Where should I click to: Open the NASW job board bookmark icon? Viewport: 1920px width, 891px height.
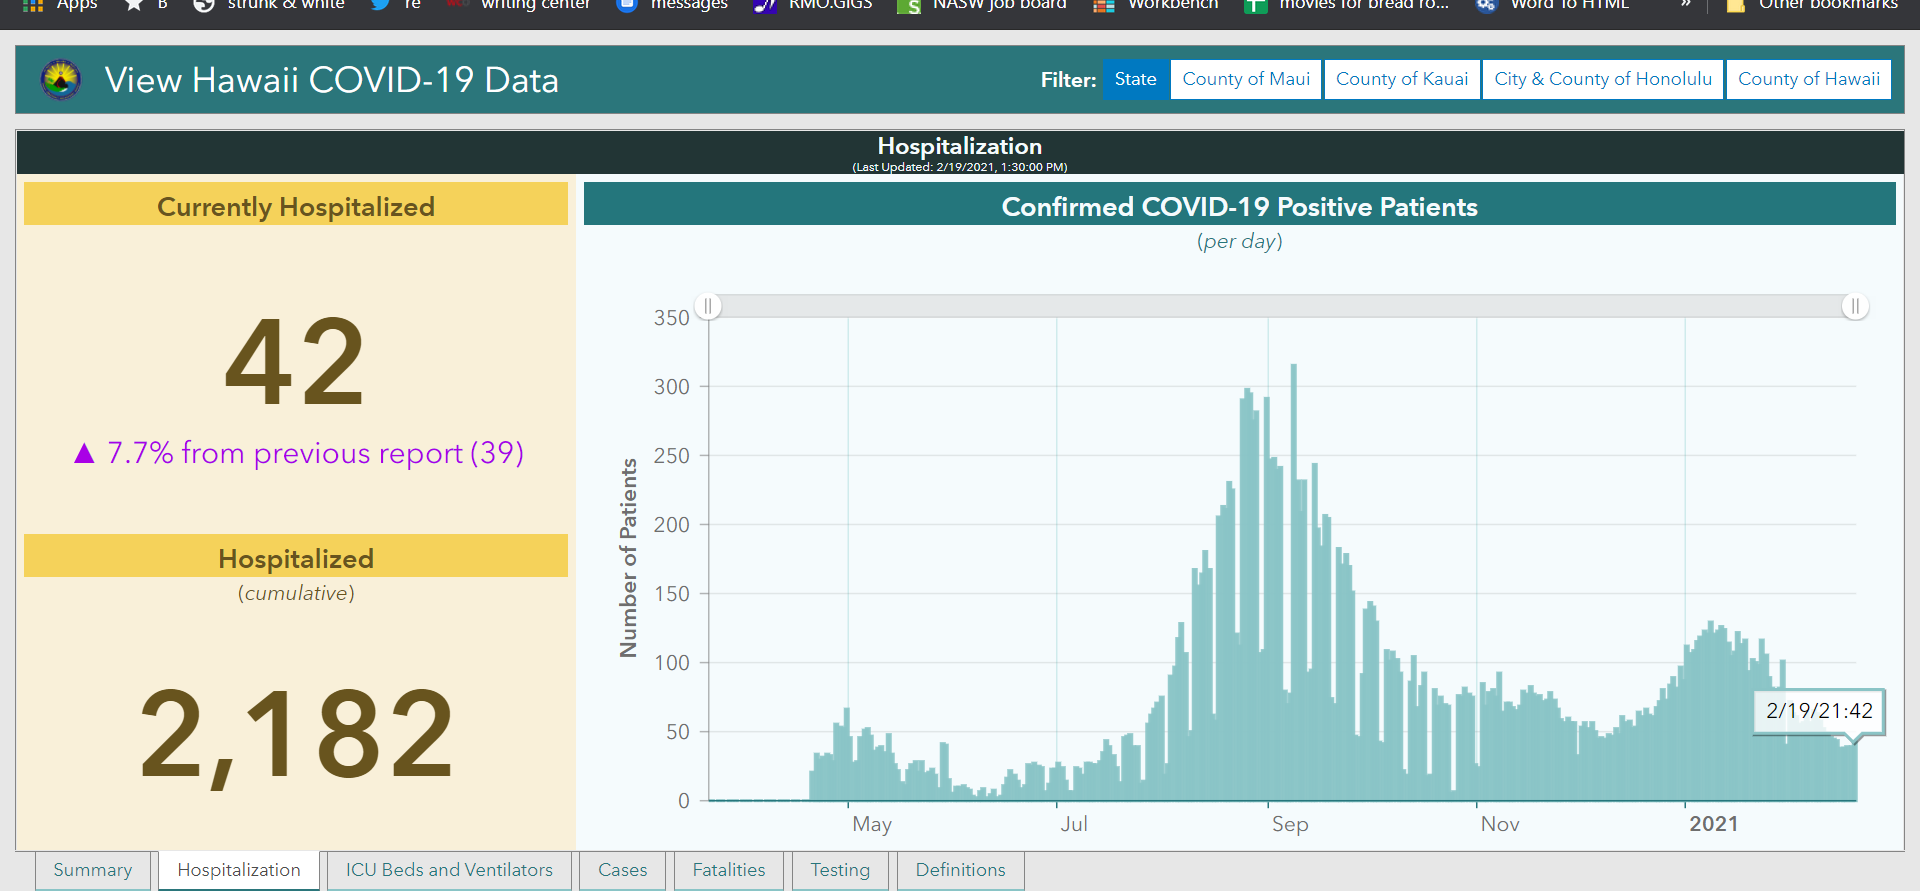tap(909, 6)
